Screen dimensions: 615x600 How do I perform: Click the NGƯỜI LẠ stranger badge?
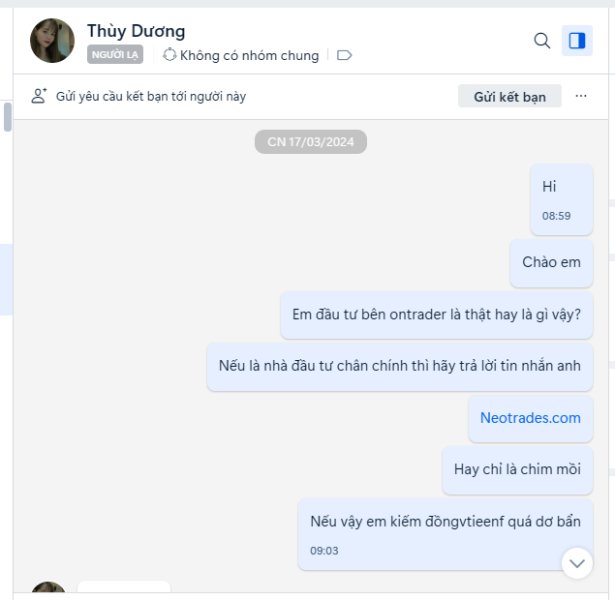pyautogui.click(x=115, y=55)
